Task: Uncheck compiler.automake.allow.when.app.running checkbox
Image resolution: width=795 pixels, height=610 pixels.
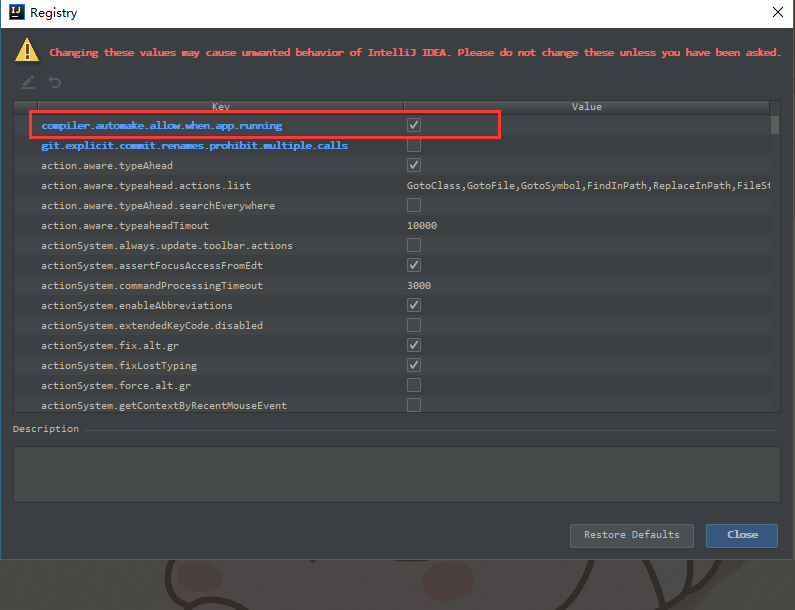Action: click(414, 125)
